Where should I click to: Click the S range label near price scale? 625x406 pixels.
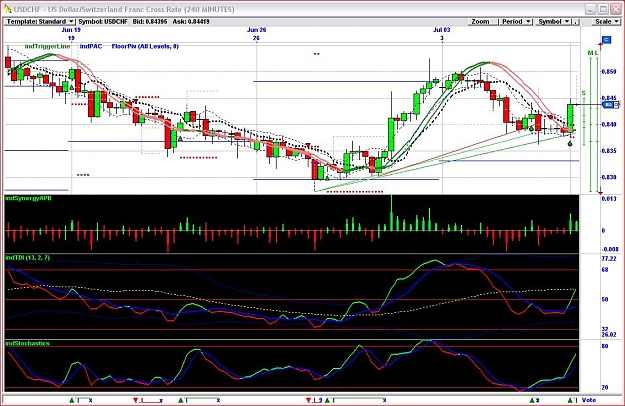583,93
